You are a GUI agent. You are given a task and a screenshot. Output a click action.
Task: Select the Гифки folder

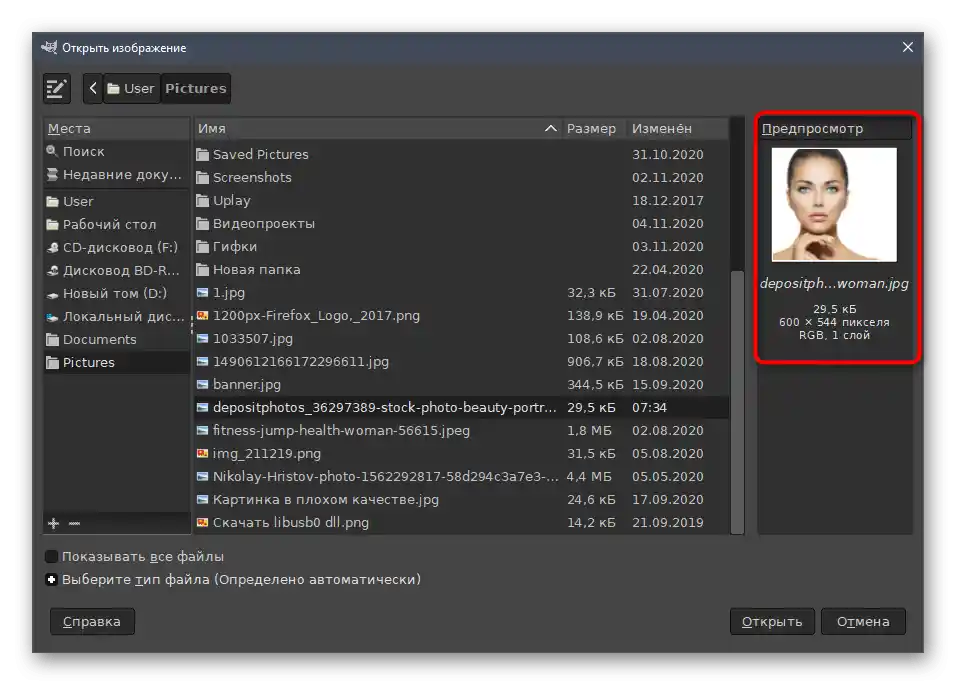click(x=462, y=247)
